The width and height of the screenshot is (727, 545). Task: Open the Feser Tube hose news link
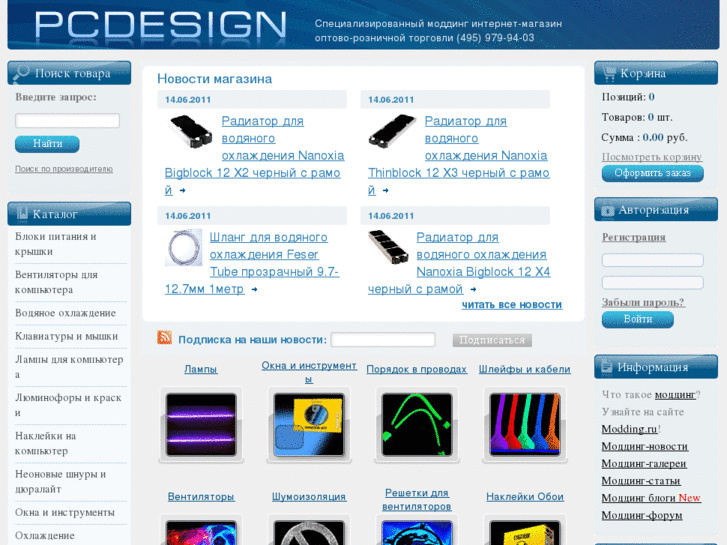pos(252,263)
